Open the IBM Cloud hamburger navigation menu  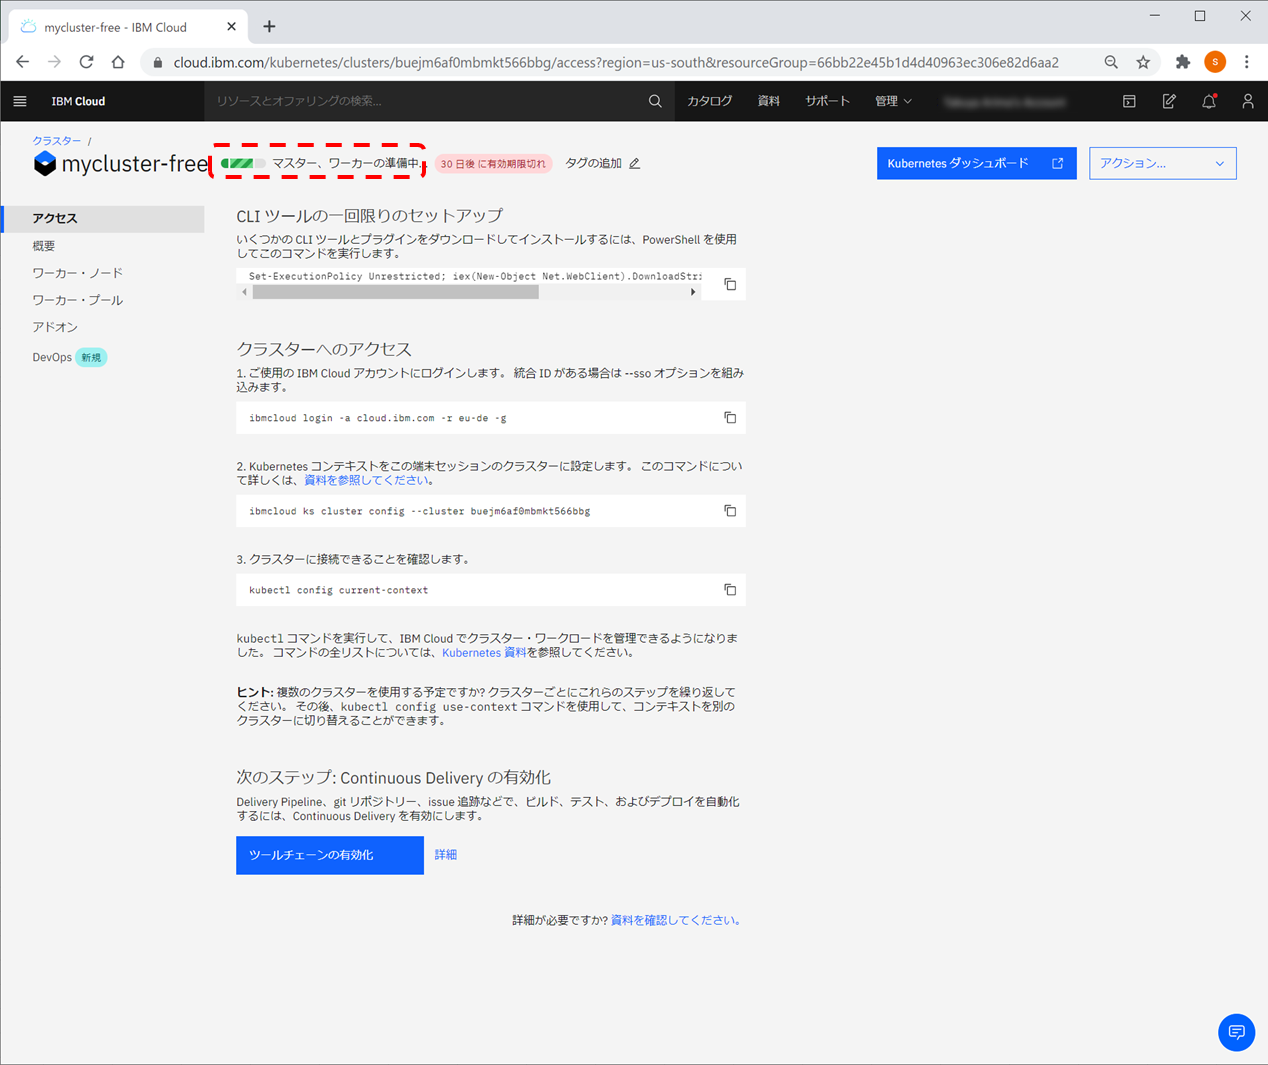coord(20,101)
